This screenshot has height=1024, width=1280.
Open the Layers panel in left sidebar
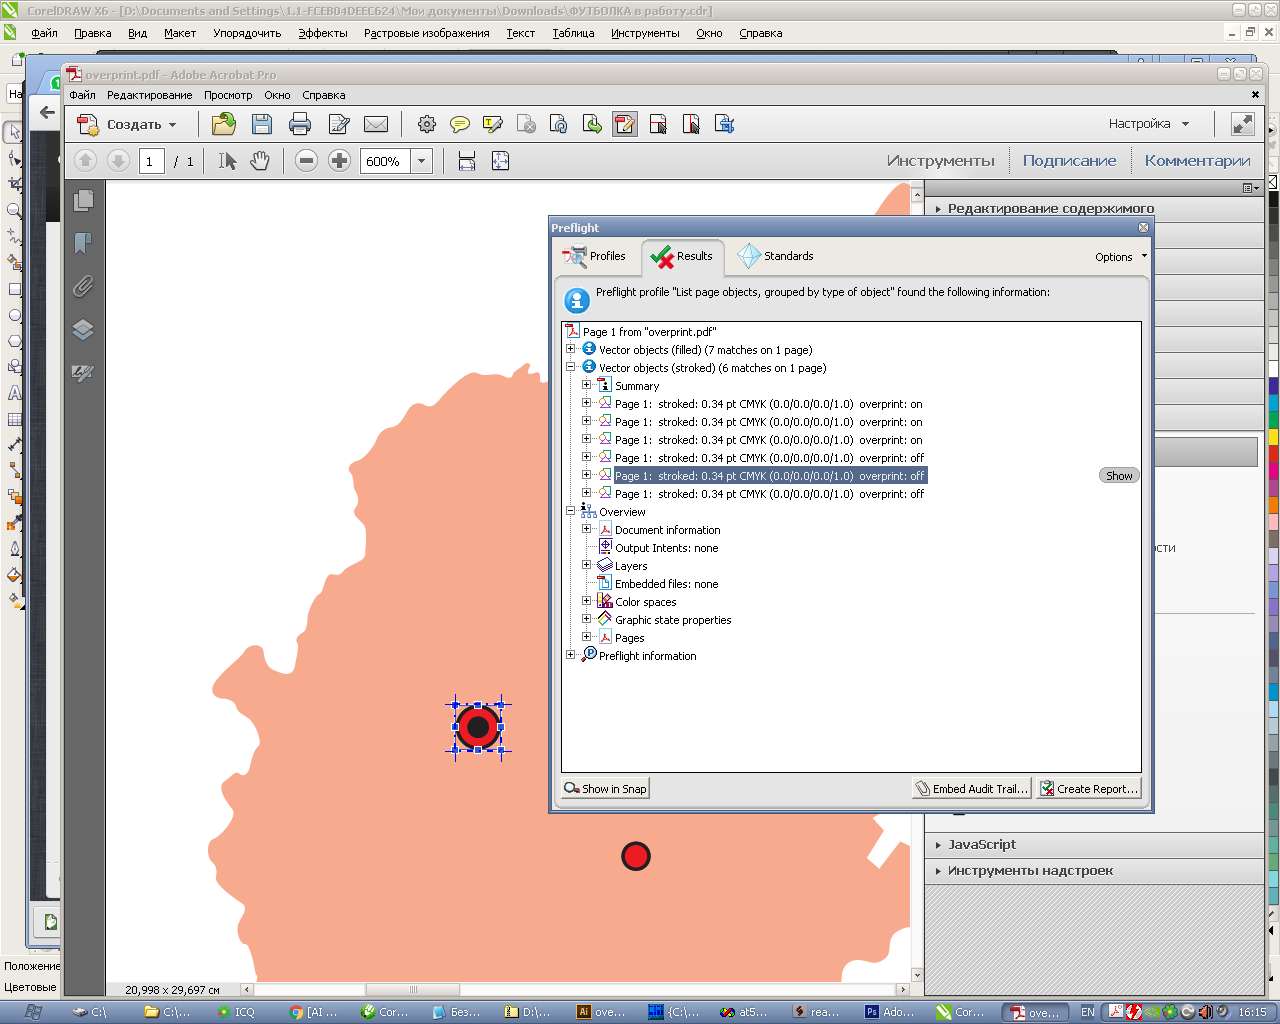(x=83, y=330)
